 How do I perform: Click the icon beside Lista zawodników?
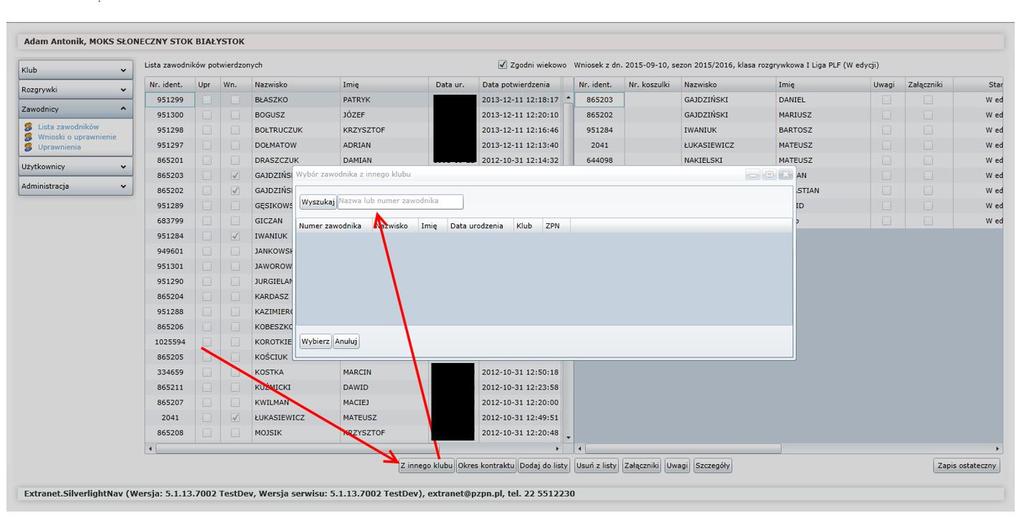coord(28,127)
